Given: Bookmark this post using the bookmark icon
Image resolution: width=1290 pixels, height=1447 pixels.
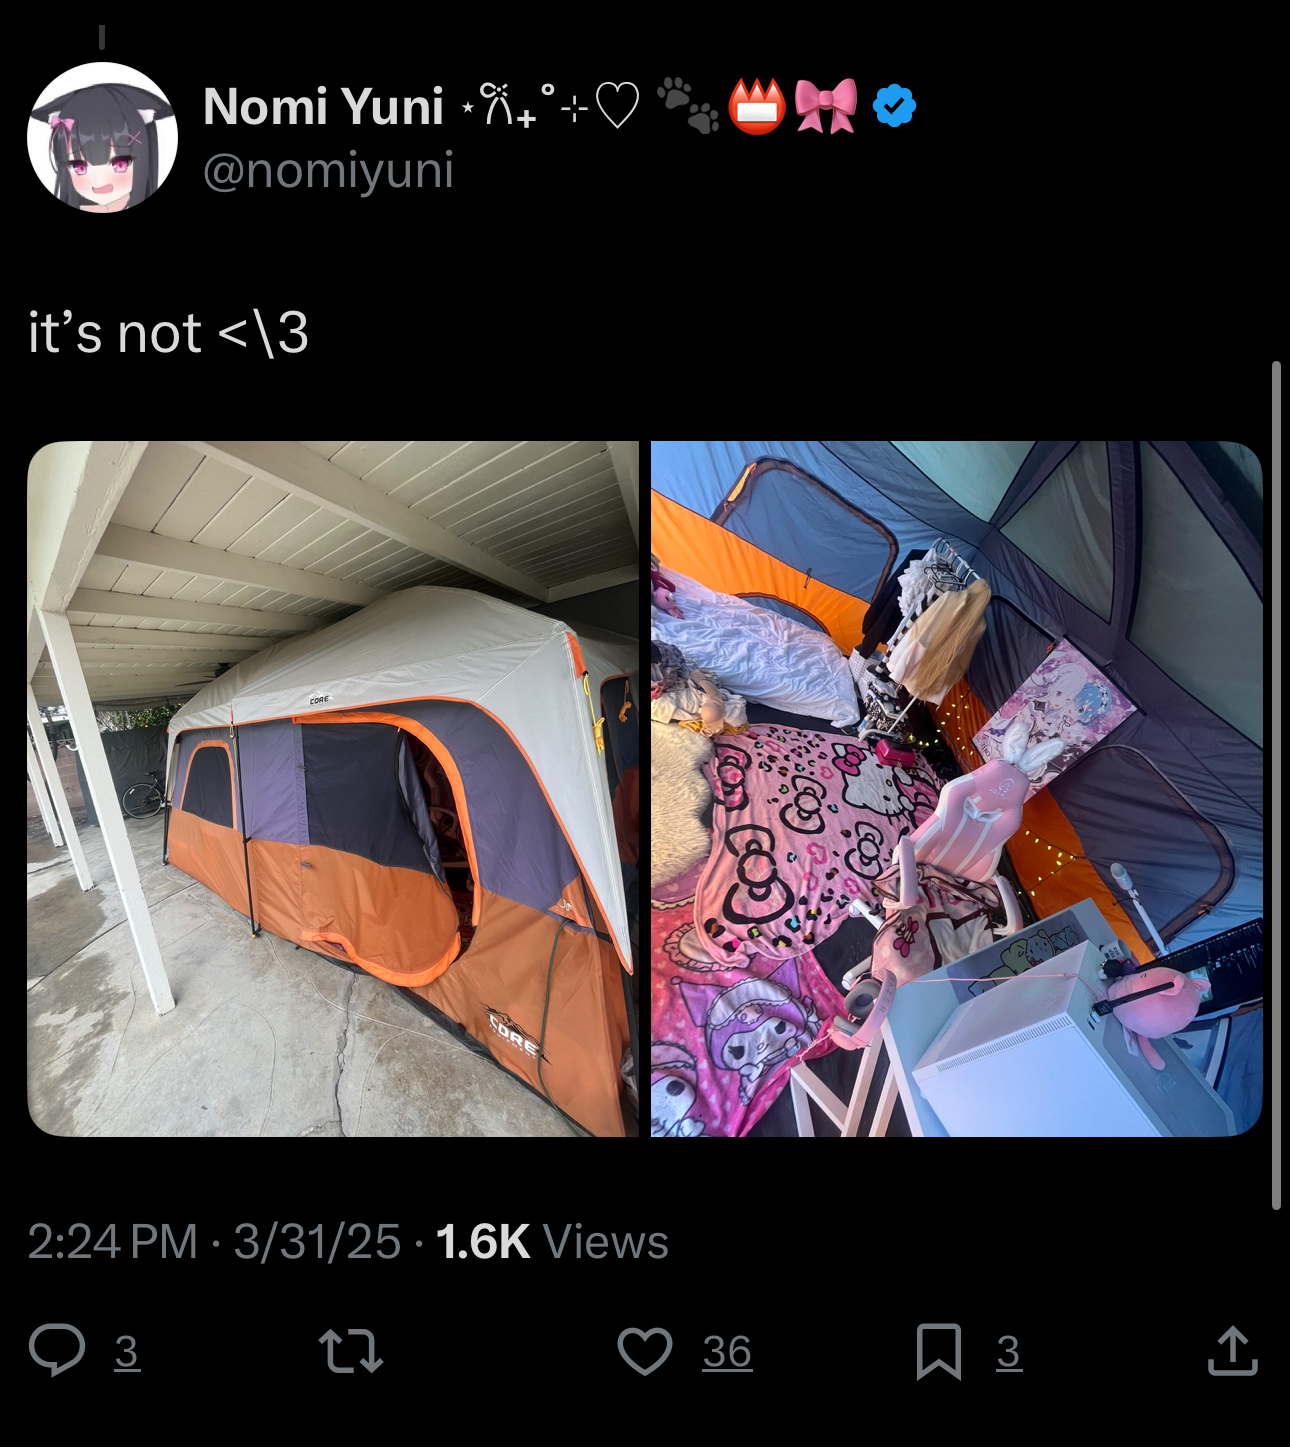Looking at the screenshot, I should (939, 1351).
